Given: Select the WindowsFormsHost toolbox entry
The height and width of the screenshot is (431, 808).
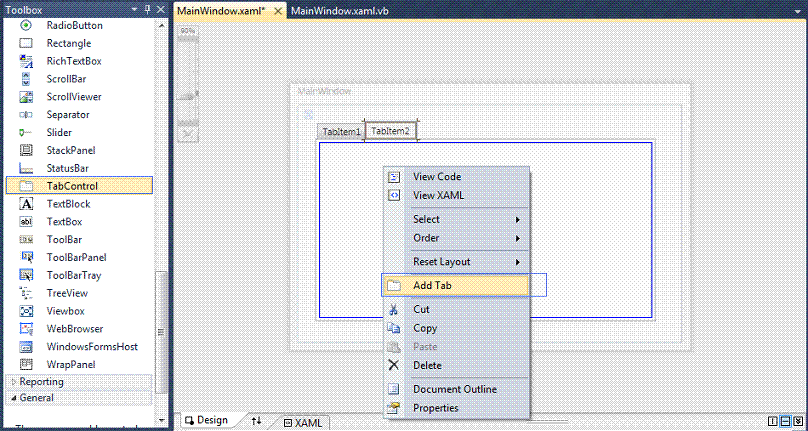Looking at the screenshot, I should coord(79,347).
